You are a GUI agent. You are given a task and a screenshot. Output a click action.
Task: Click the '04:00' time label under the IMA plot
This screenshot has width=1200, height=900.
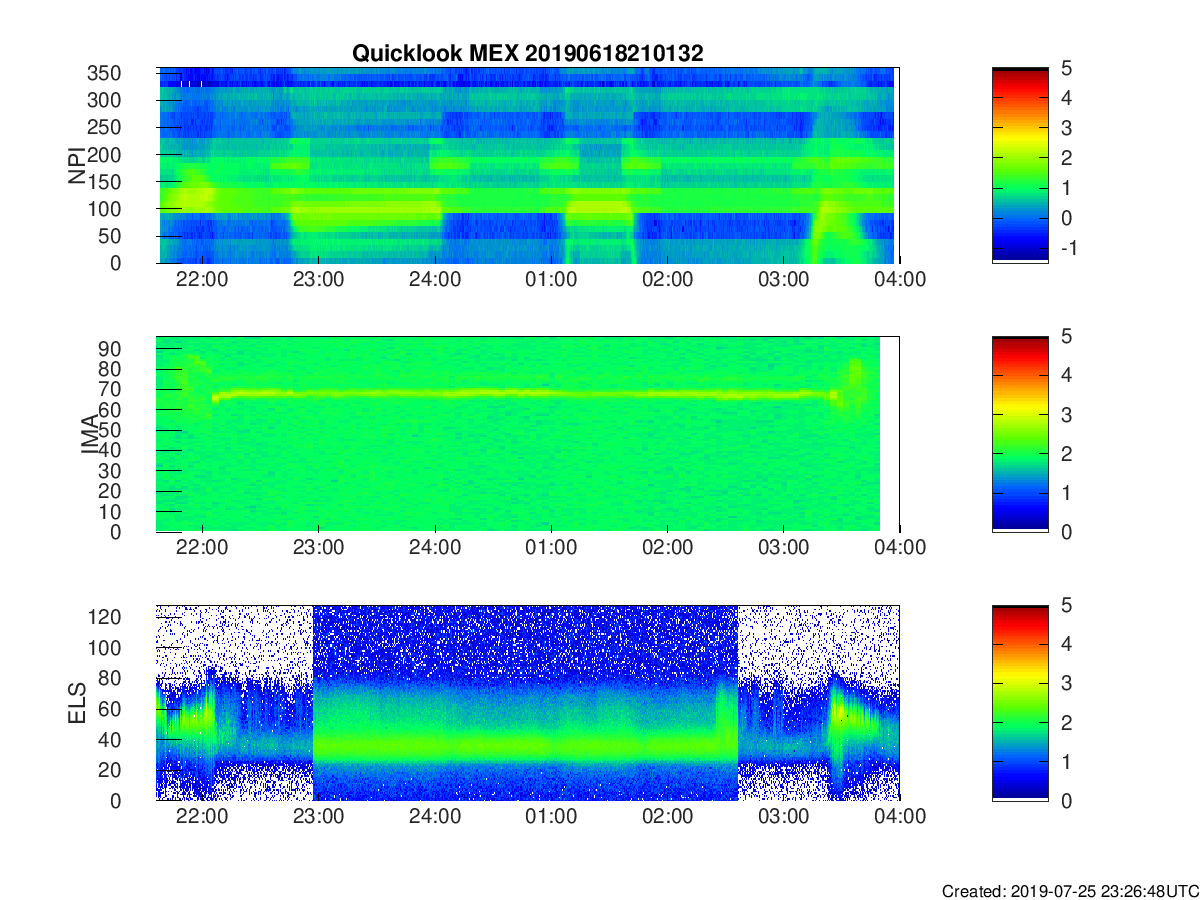[899, 549]
